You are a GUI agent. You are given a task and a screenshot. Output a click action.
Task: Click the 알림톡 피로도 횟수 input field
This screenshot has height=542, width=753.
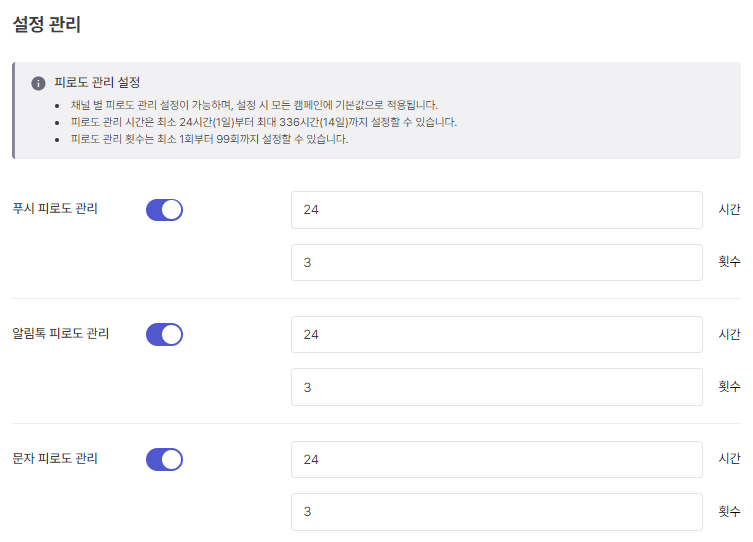pos(496,387)
